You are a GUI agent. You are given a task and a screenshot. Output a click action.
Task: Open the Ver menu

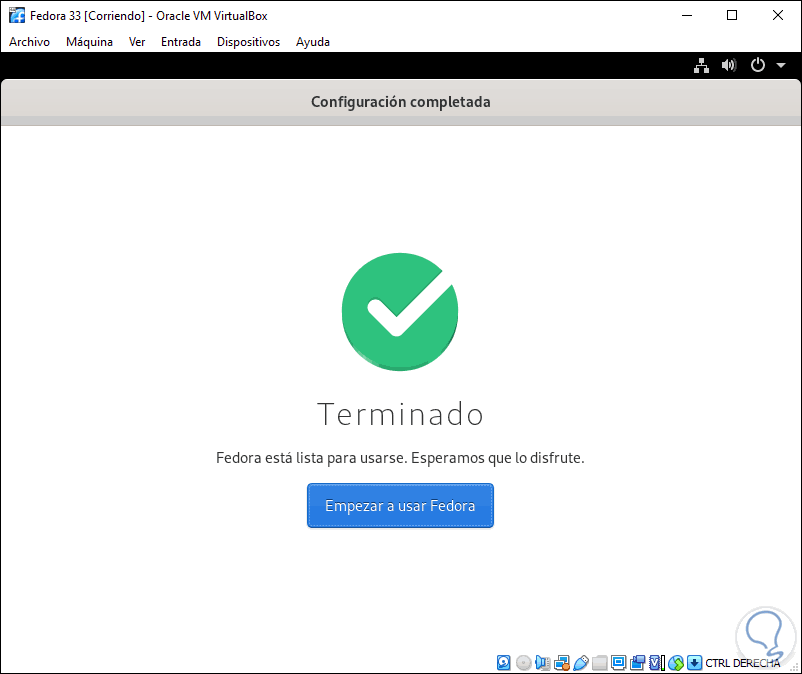click(x=137, y=42)
